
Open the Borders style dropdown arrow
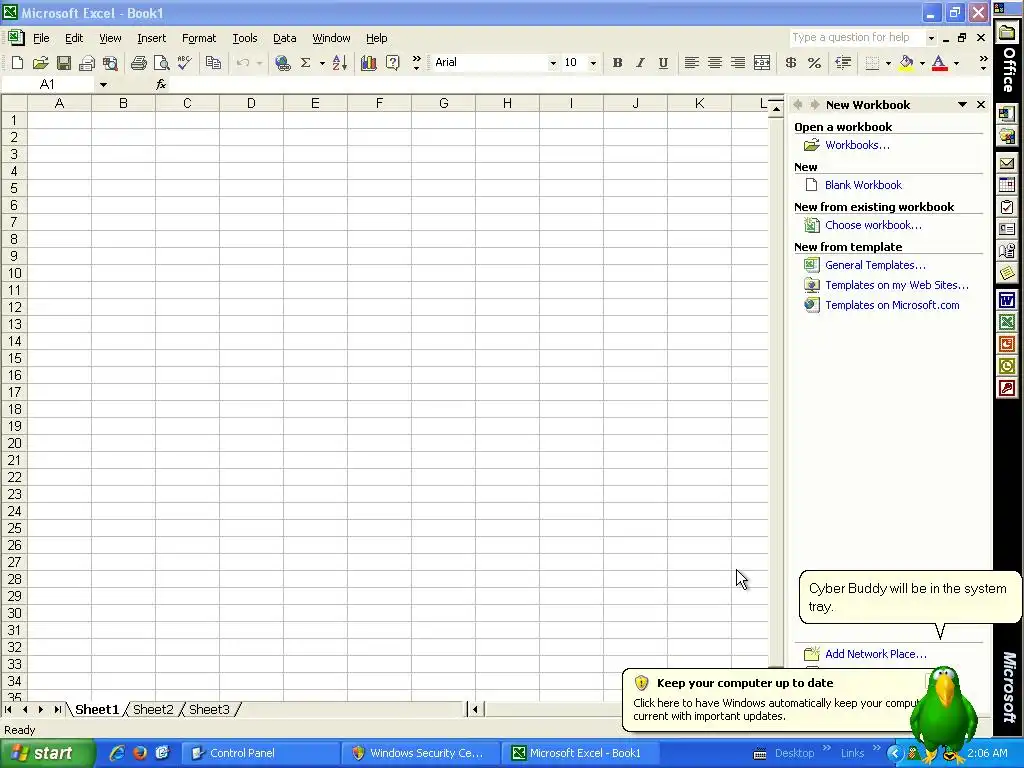[x=888, y=63]
